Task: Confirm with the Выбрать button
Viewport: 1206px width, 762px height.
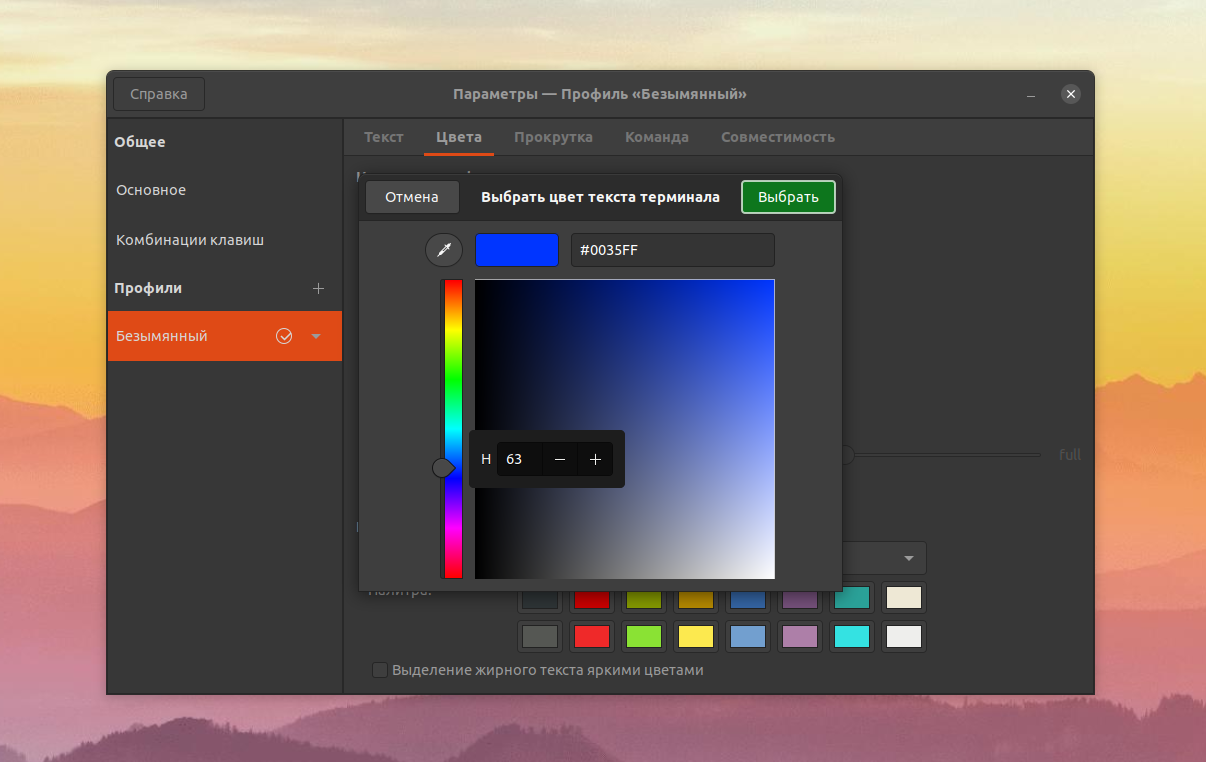Action: 788,197
